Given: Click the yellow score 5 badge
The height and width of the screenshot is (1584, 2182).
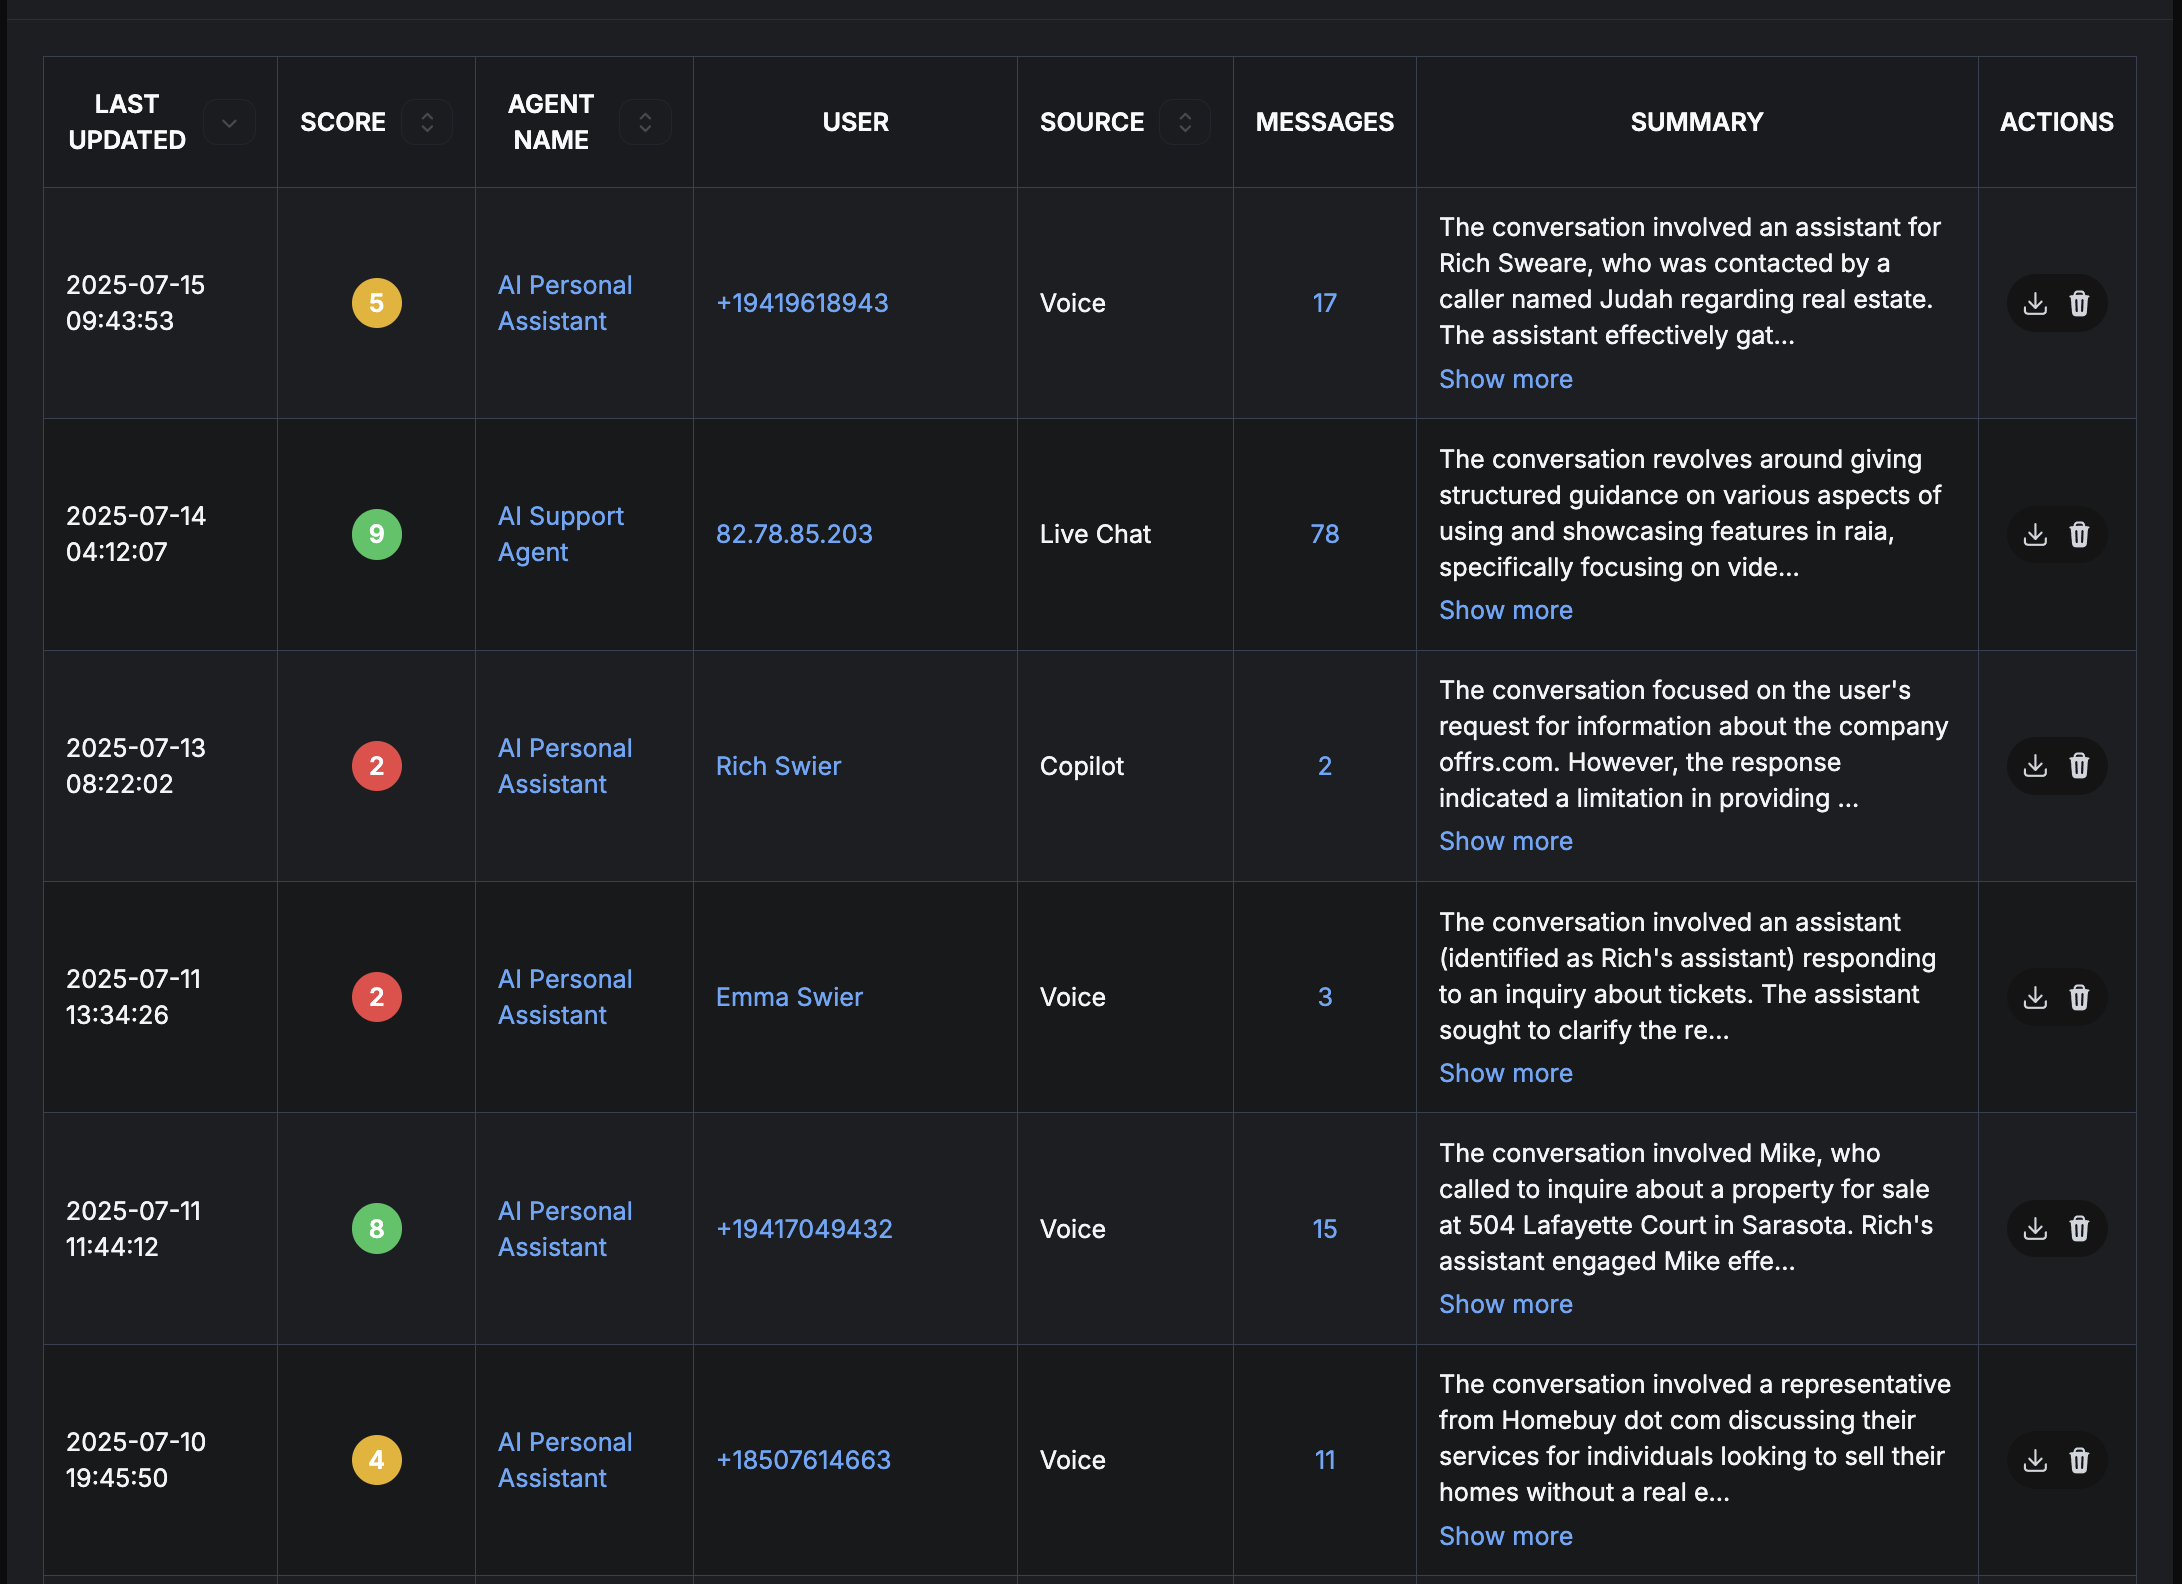Looking at the screenshot, I should tap(376, 303).
